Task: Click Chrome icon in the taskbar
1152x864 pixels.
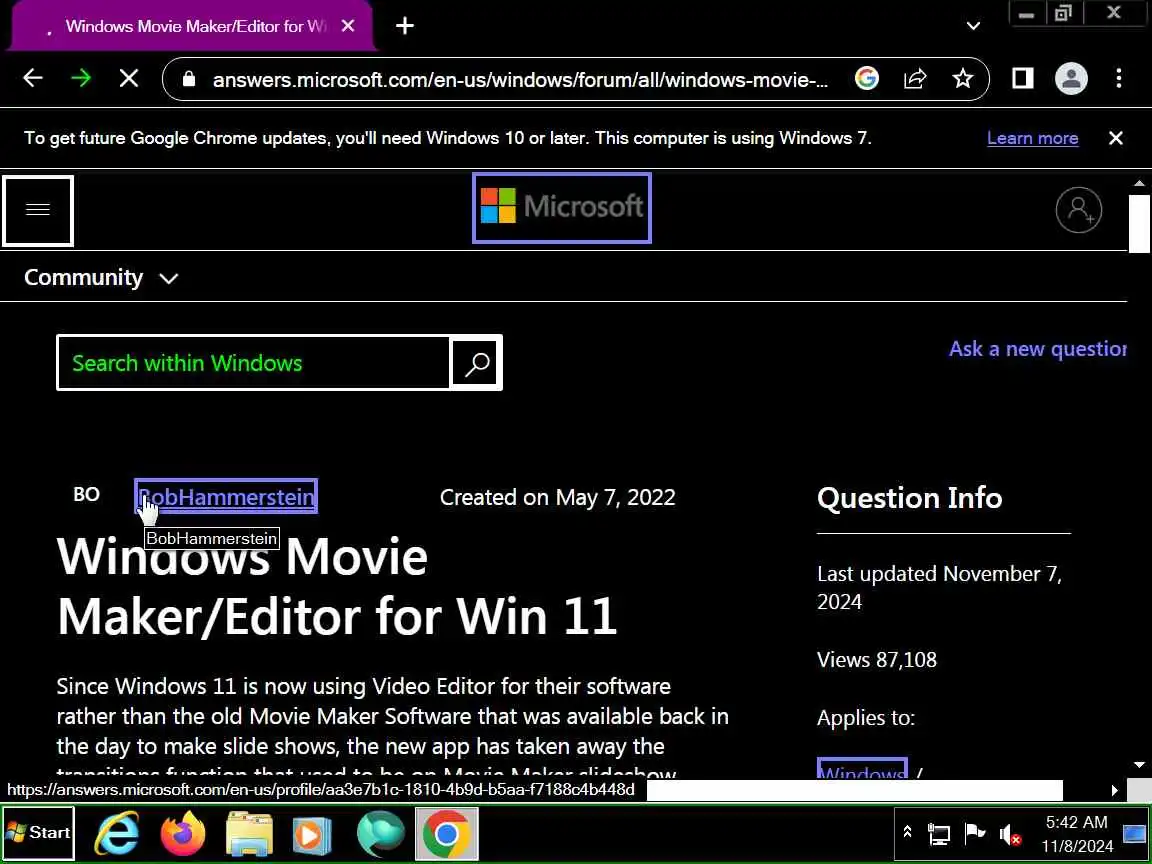Action: (447, 833)
